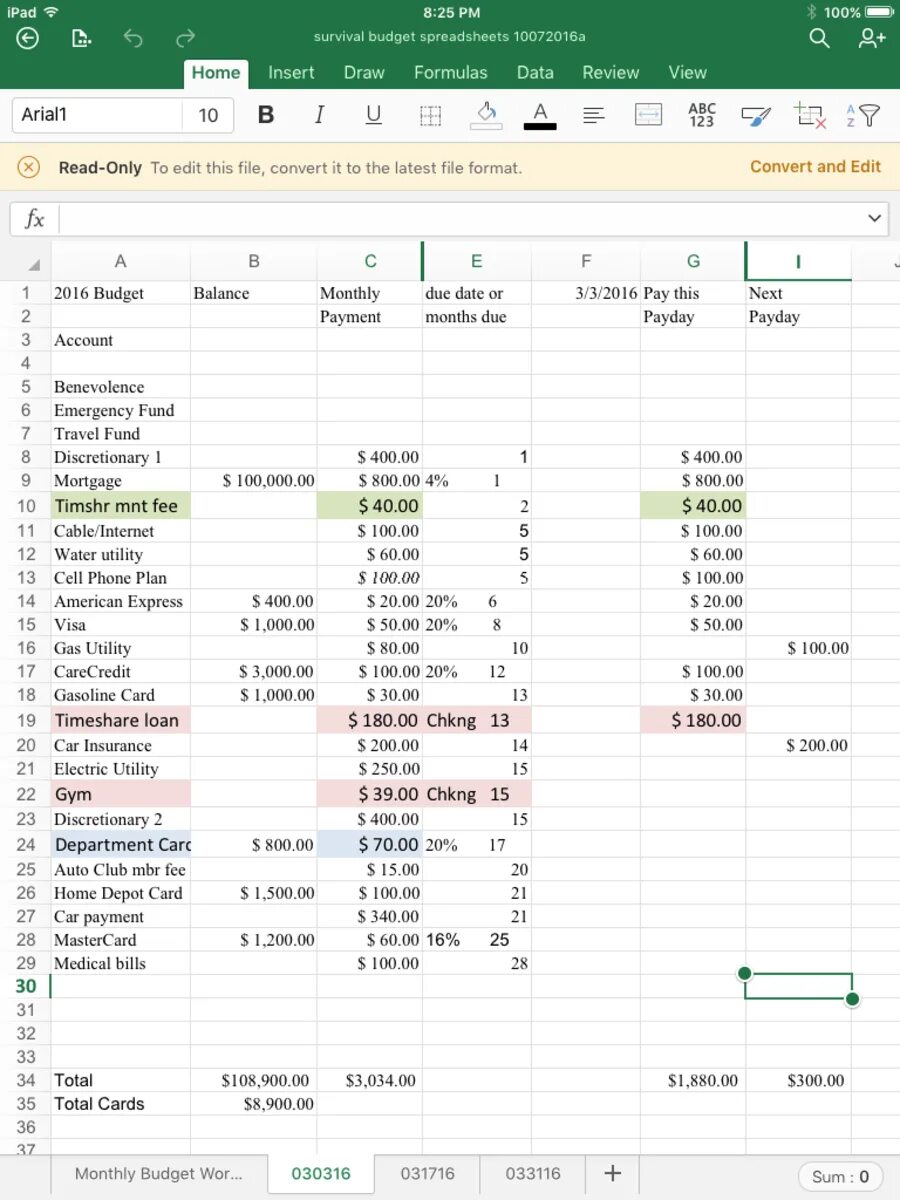The height and width of the screenshot is (1200, 900).
Task: Open the Data tab
Action: tap(535, 73)
